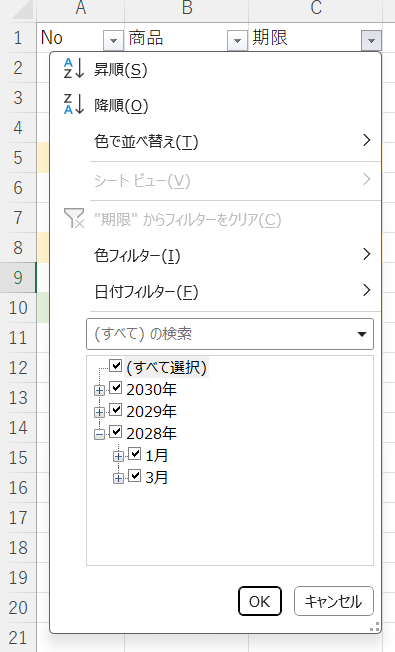Select row 12 header
Screen dimensions: 395x652
(18, 368)
